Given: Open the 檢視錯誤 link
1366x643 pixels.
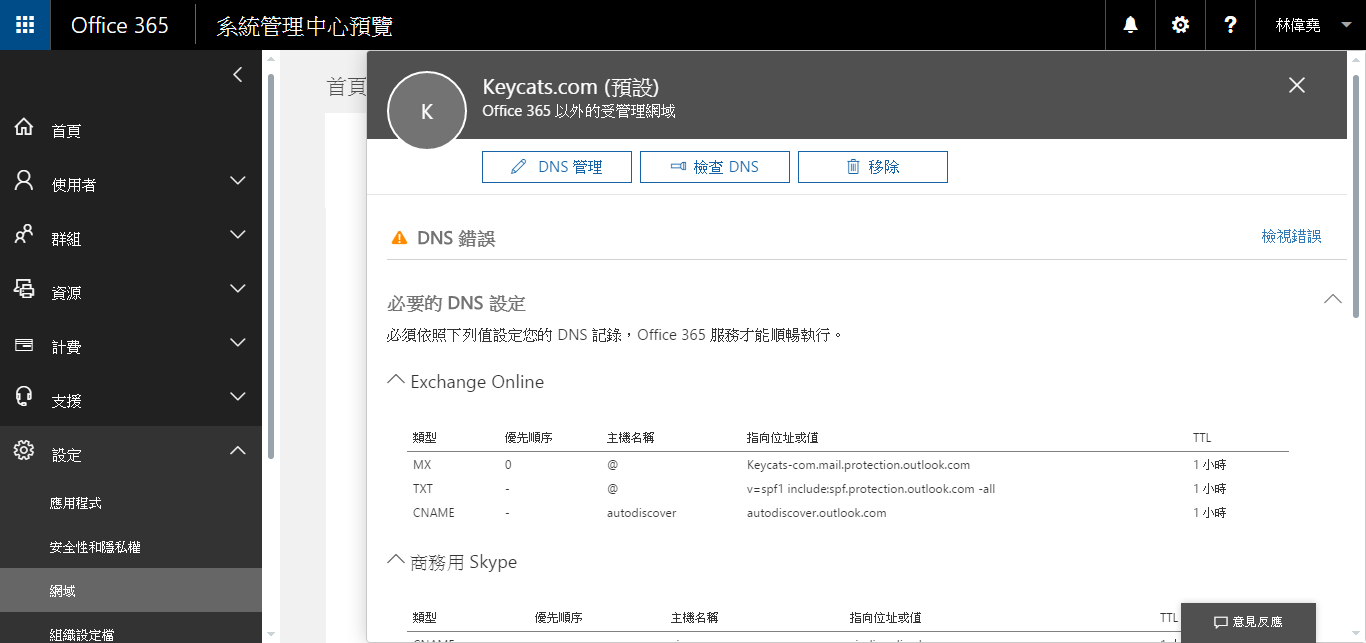Looking at the screenshot, I should pos(1291,236).
